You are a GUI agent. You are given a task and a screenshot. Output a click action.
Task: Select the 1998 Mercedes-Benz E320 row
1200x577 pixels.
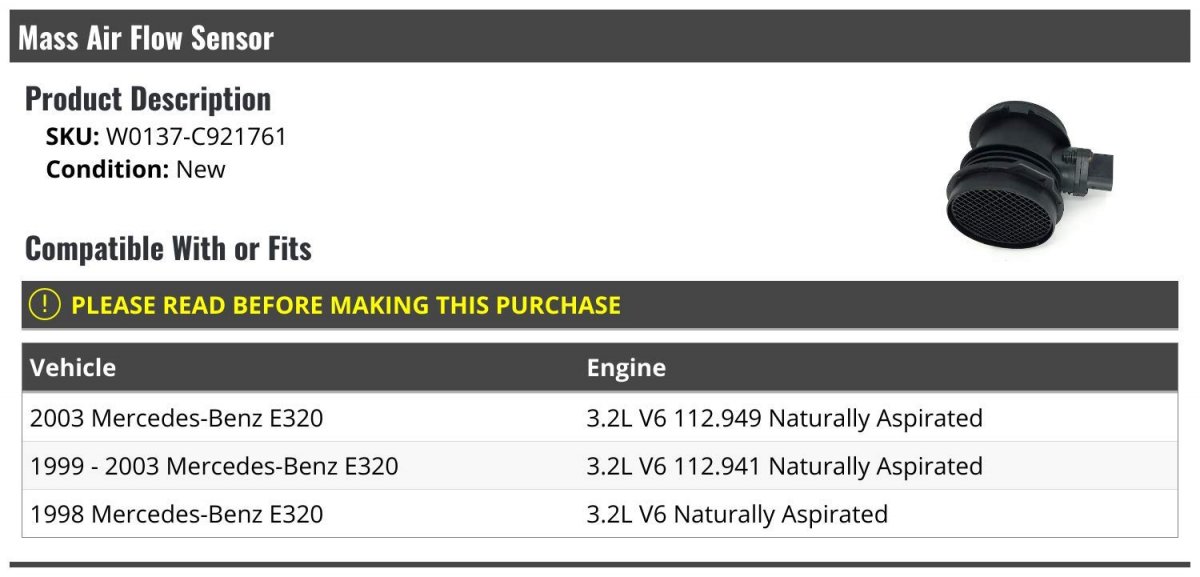177,514
